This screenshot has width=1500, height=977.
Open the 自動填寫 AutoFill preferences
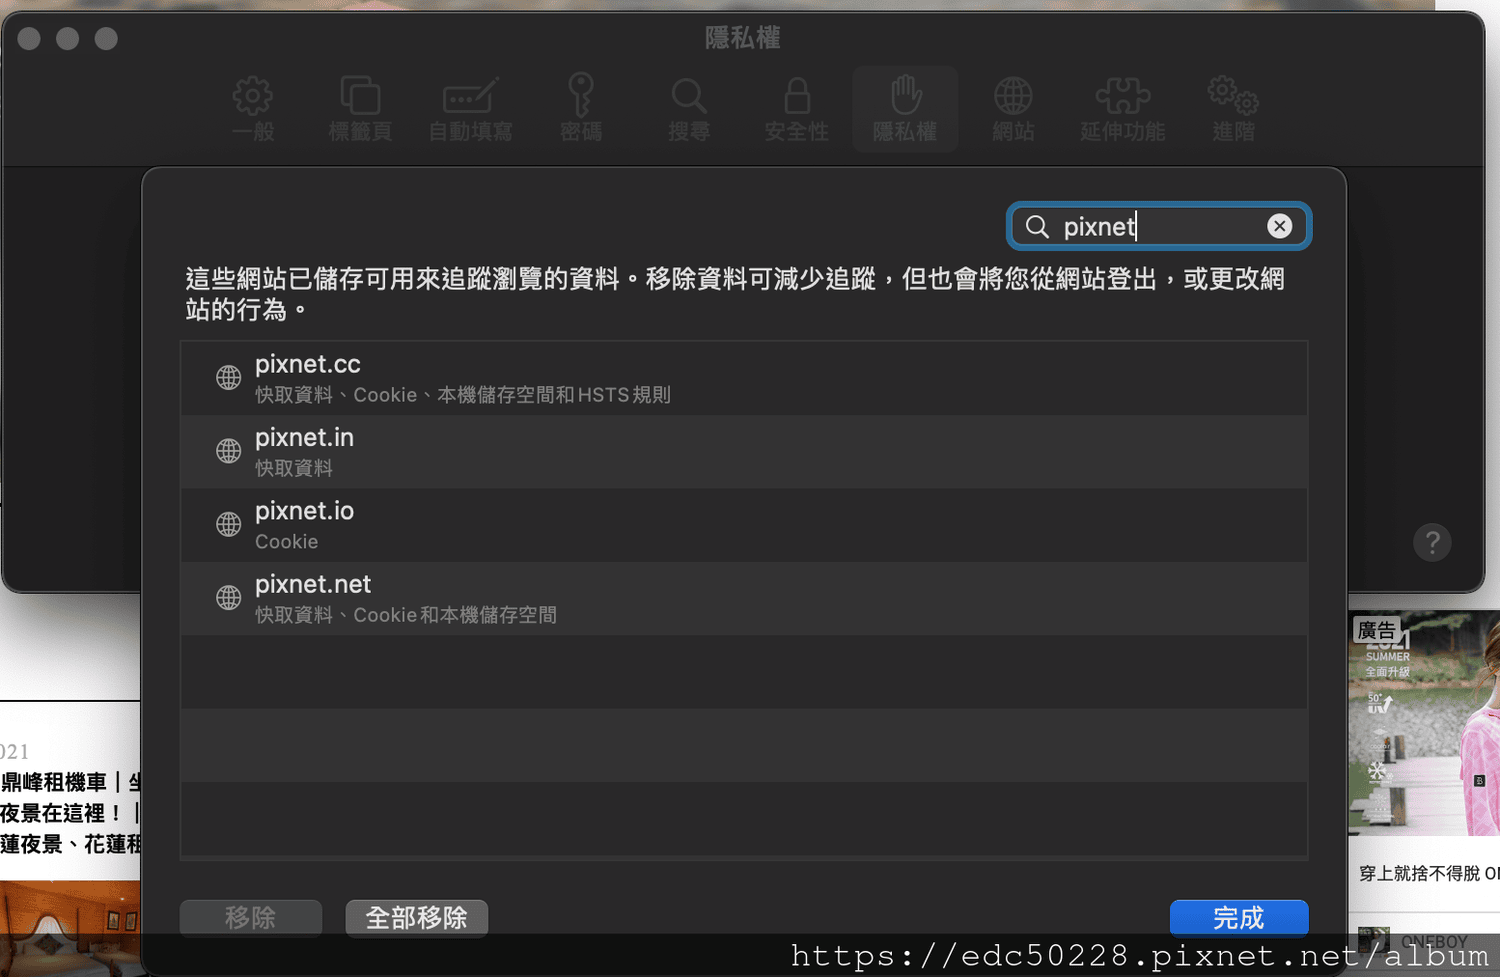click(x=470, y=109)
